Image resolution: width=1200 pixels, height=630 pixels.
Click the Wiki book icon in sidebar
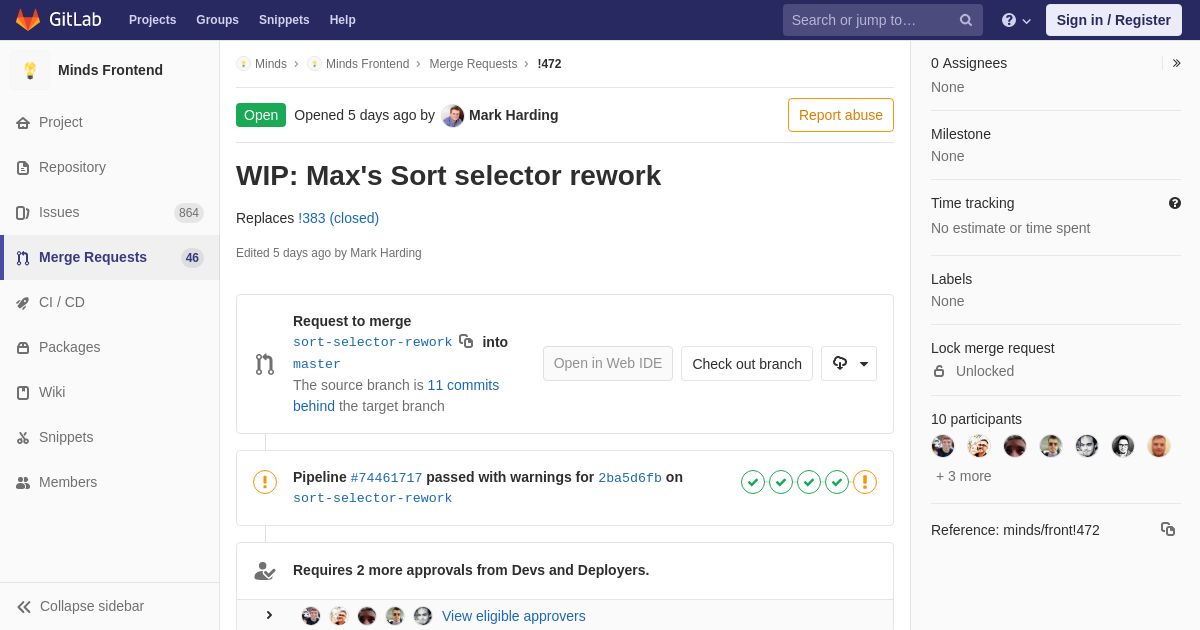pyautogui.click(x=23, y=393)
